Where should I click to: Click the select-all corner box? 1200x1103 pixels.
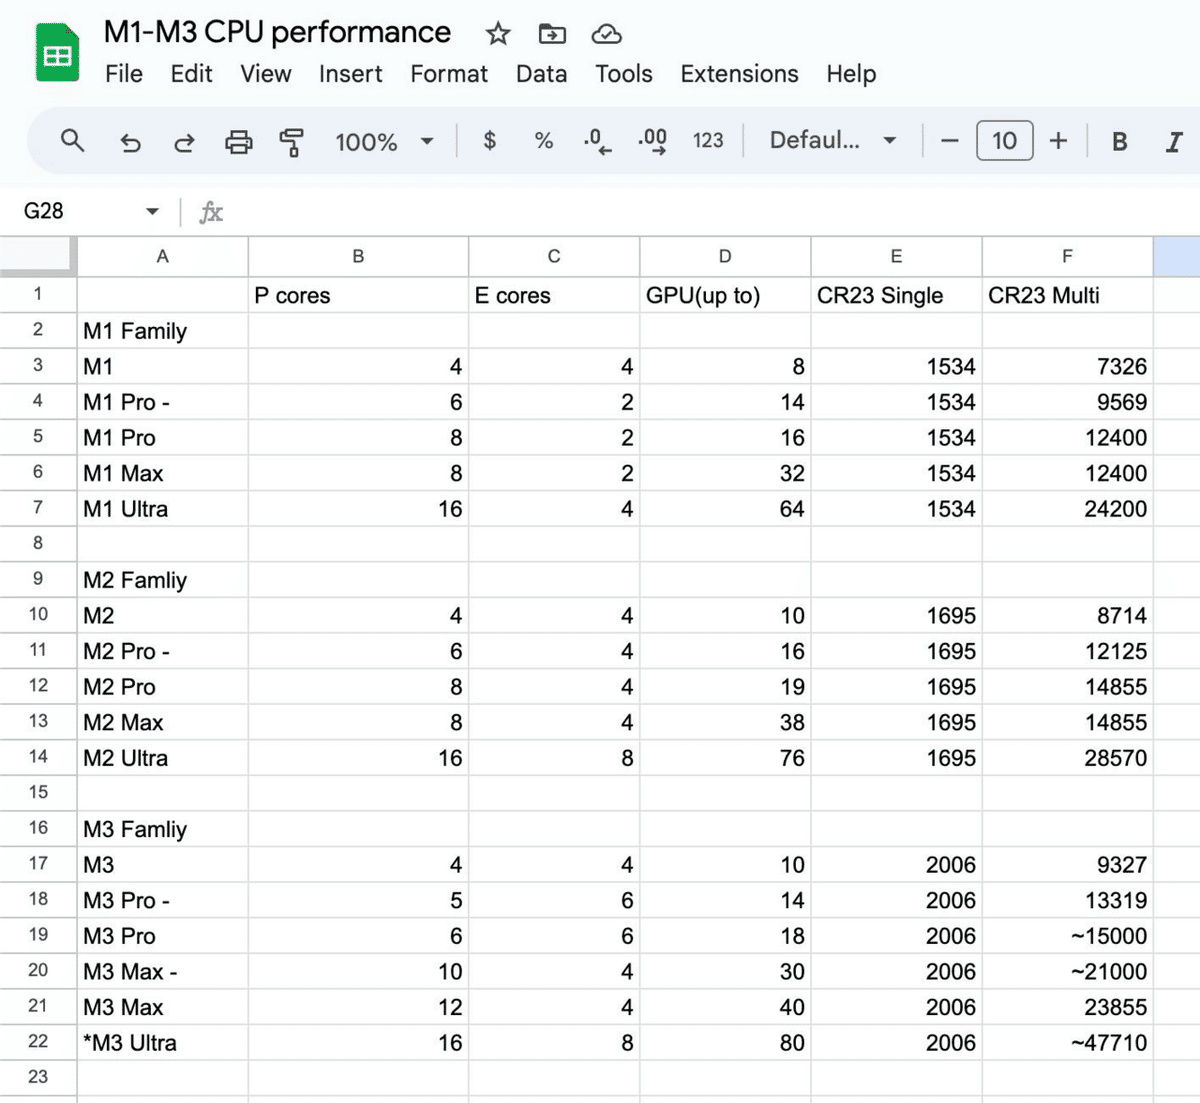[38, 257]
